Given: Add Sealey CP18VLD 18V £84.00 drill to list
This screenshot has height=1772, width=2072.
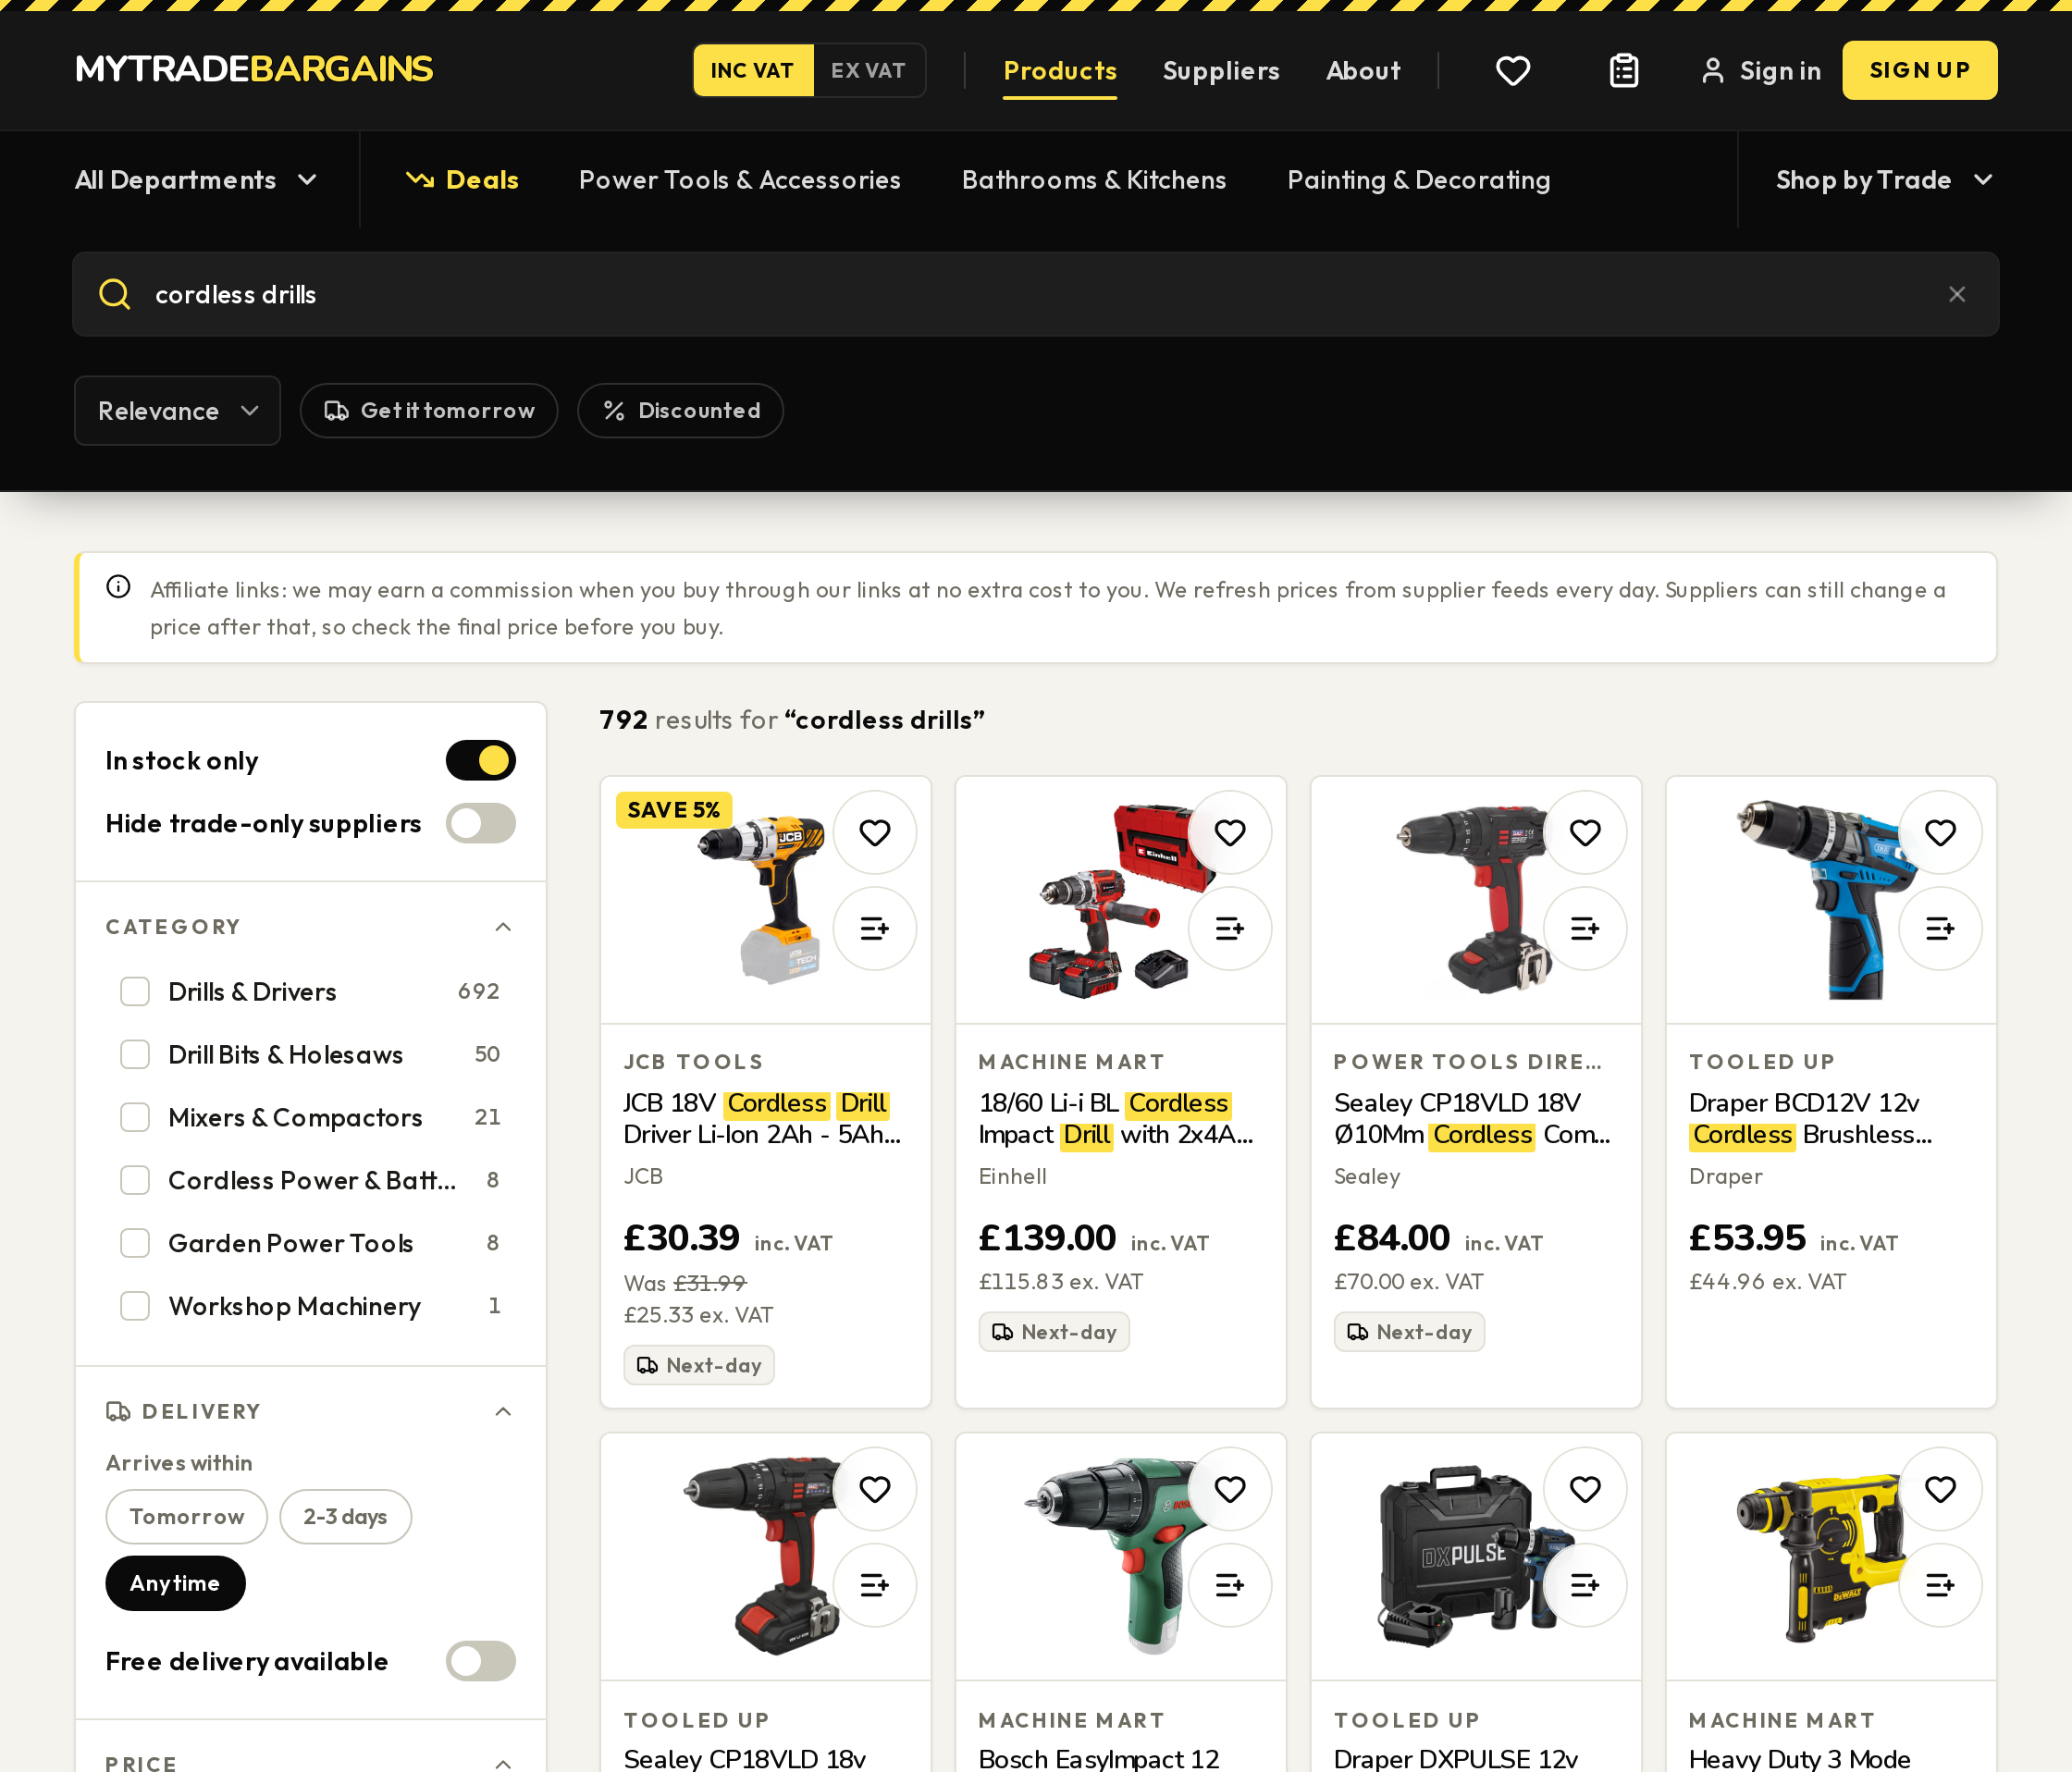Looking at the screenshot, I should pyautogui.click(x=1584, y=928).
